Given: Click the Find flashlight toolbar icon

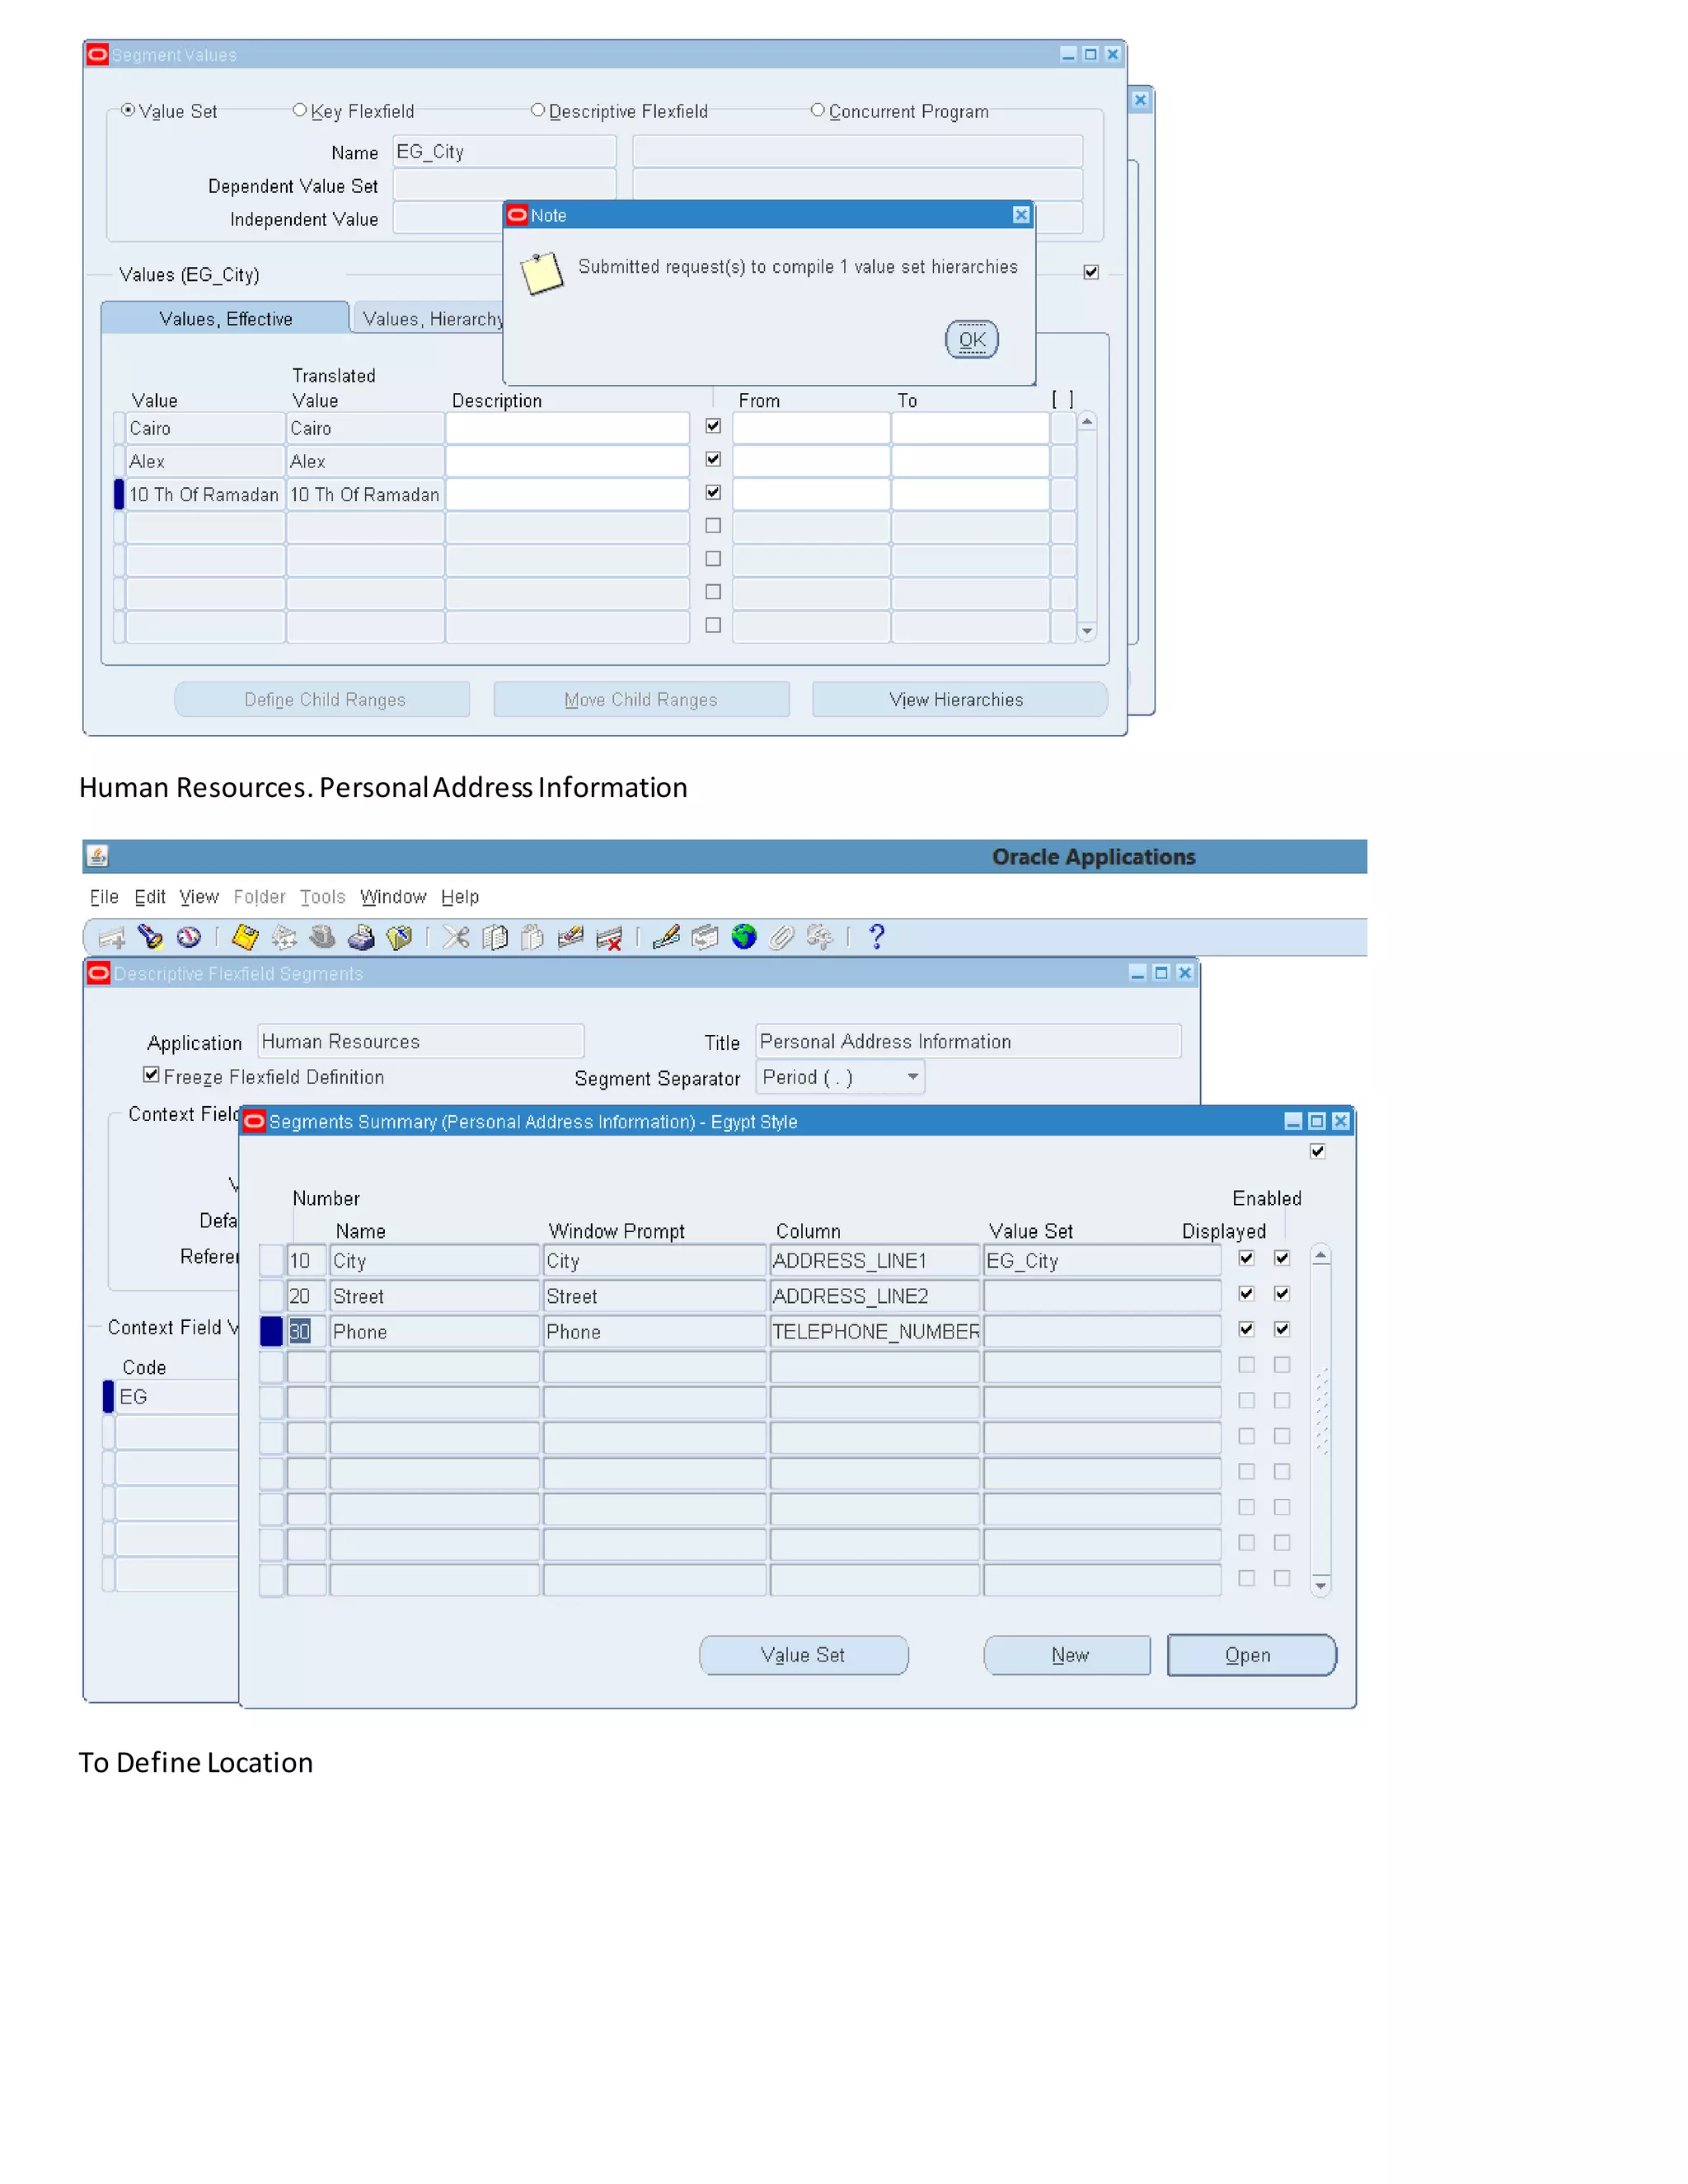Looking at the screenshot, I should tap(150, 937).
